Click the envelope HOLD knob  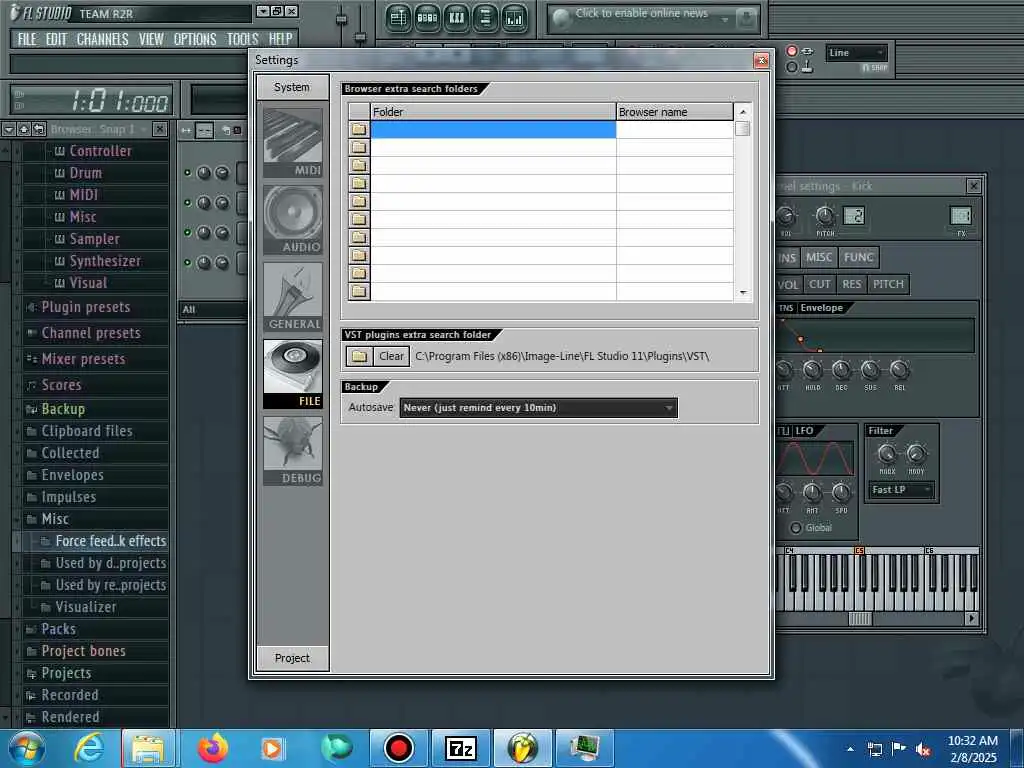(812, 370)
